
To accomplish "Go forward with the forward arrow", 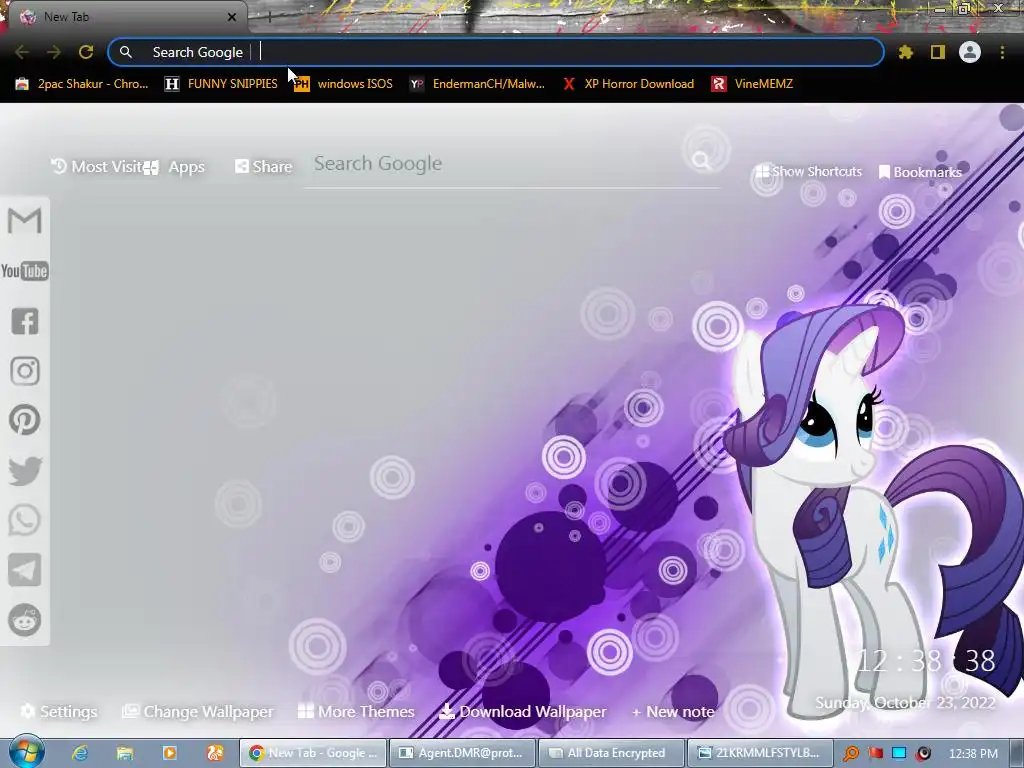I will (x=54, y=52).
